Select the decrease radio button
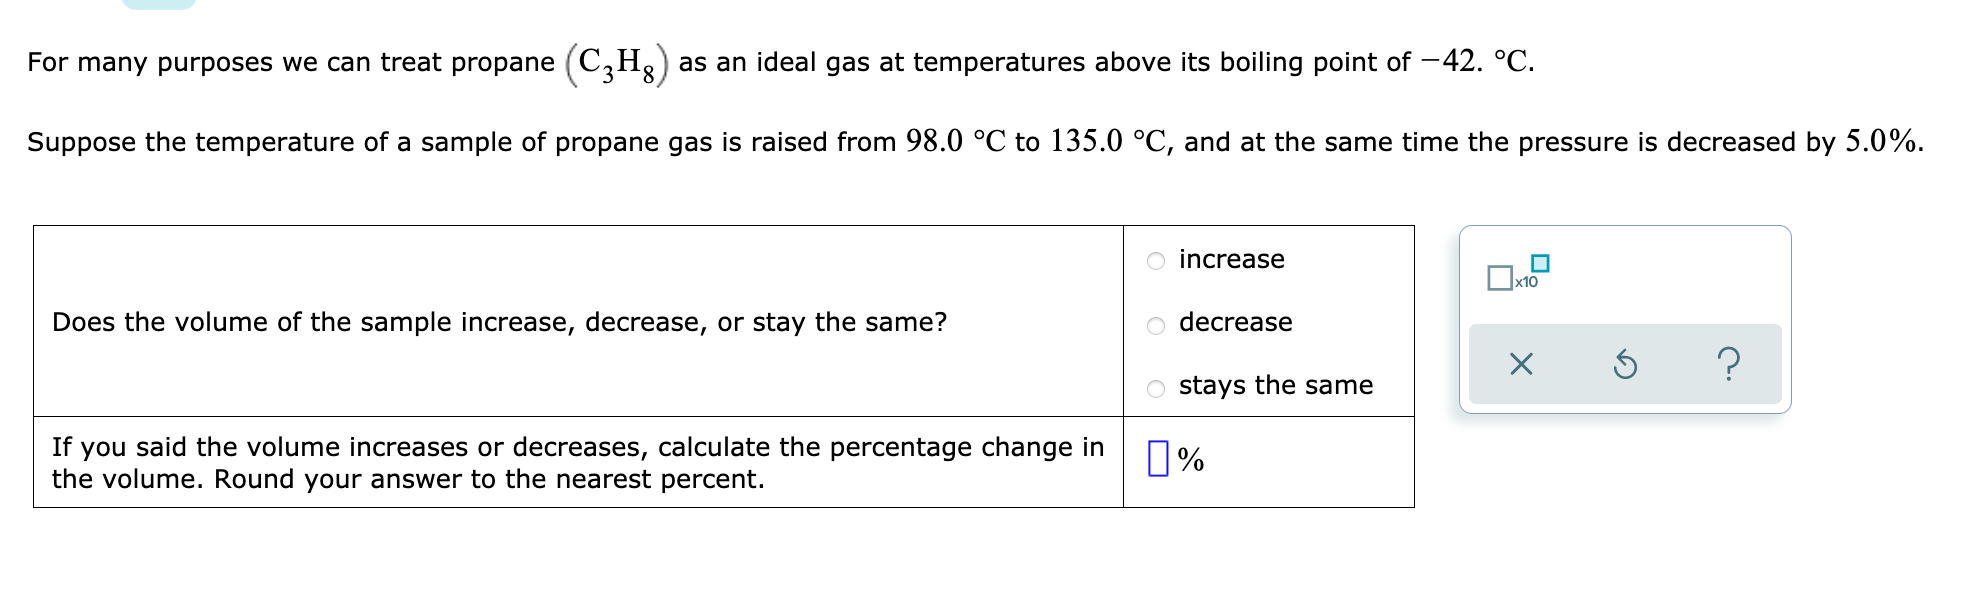1972x592 pixels. 1155,323
